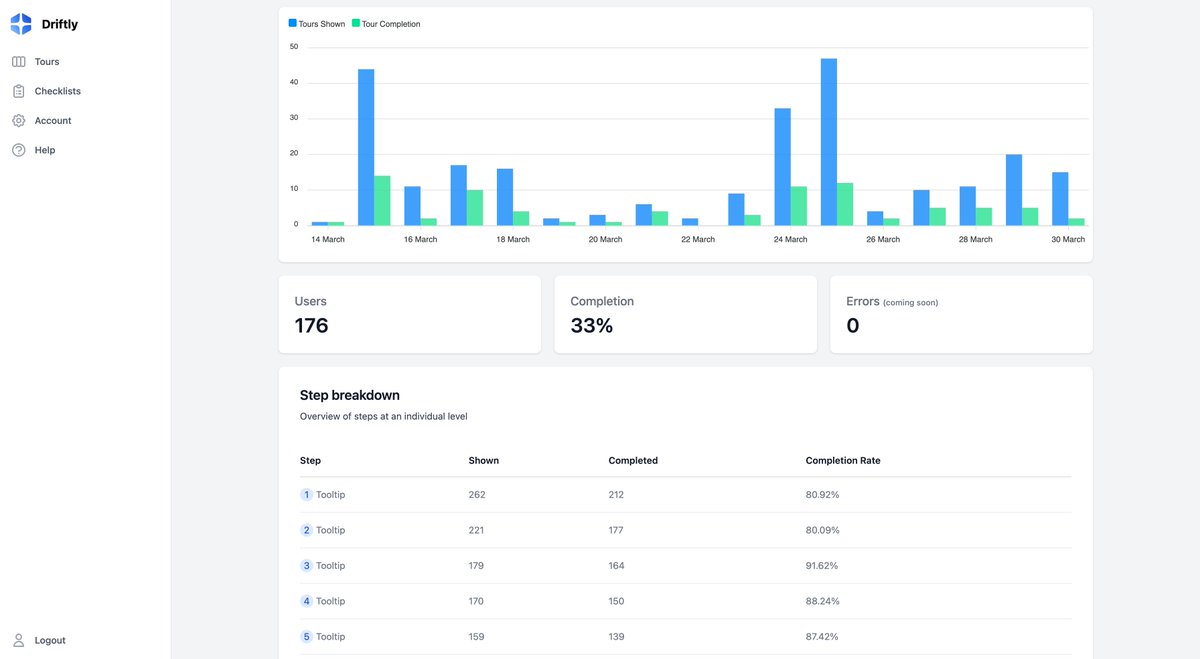Click the step 1 number badge
The image size is (1200, 659).
pyautogui.click(x=306, y=495)
